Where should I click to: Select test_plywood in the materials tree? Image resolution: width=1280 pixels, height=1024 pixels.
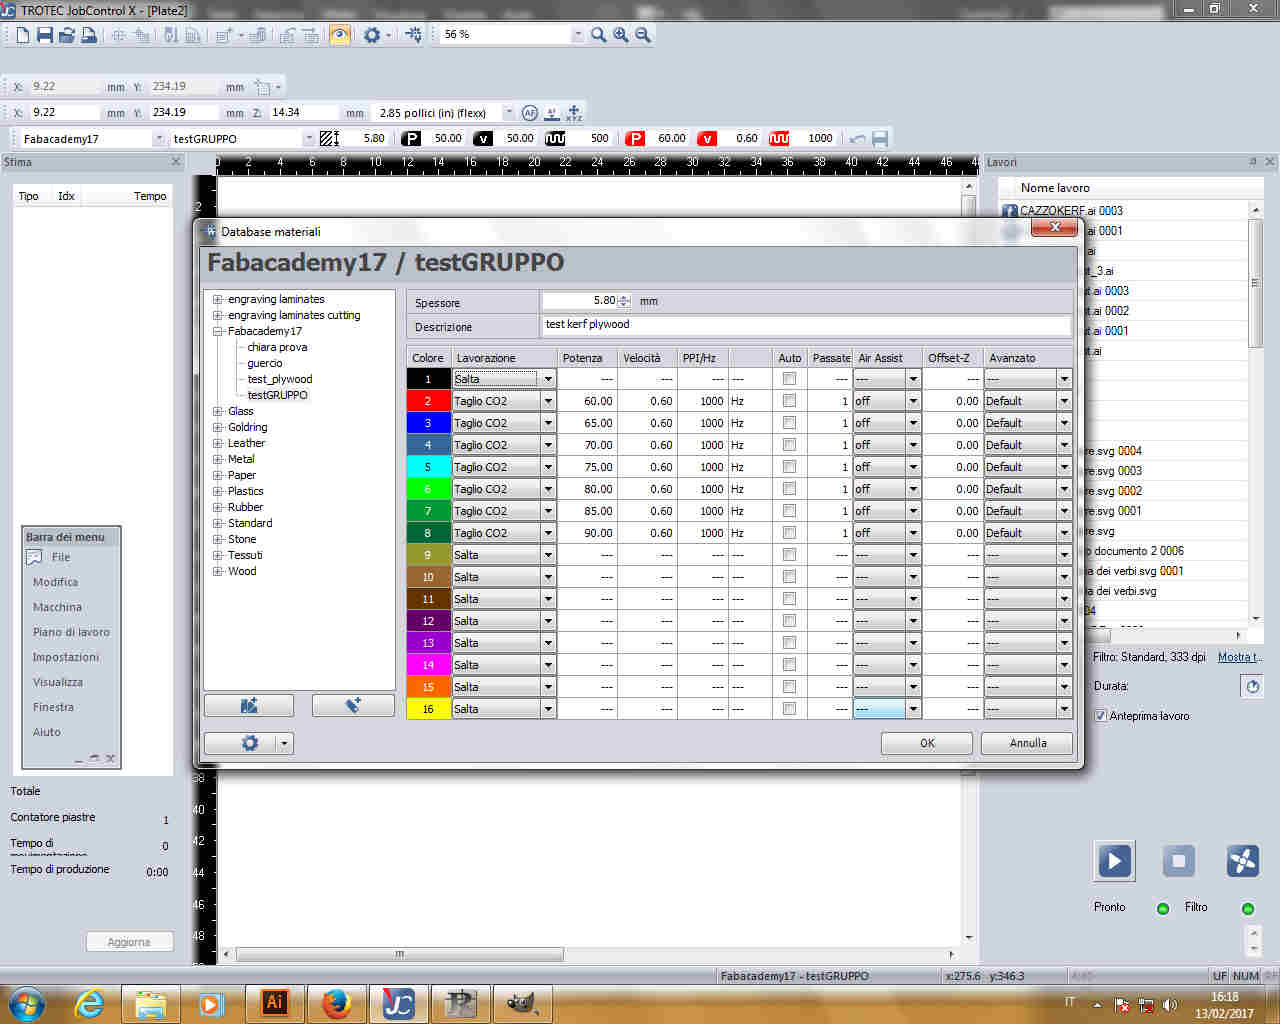click(280, 379)
